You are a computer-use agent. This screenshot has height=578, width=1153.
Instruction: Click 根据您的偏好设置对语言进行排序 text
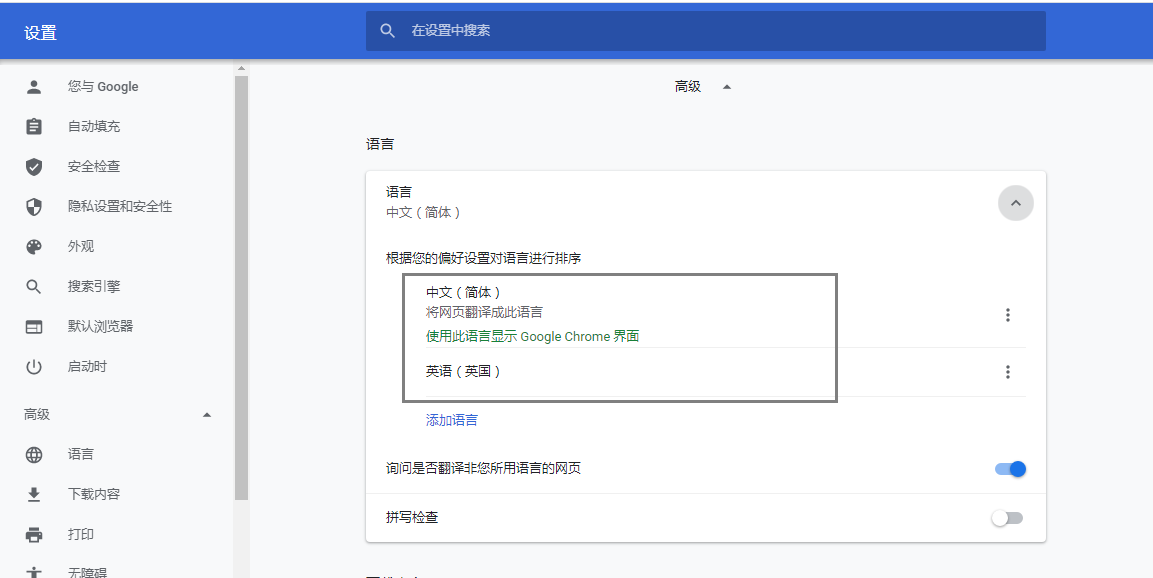pos(483,259)
